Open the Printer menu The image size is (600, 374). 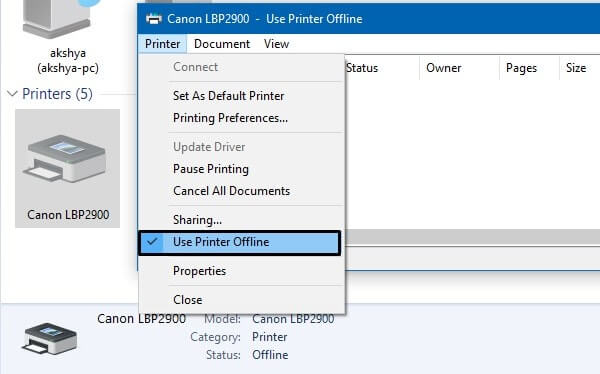click(162, 44)
